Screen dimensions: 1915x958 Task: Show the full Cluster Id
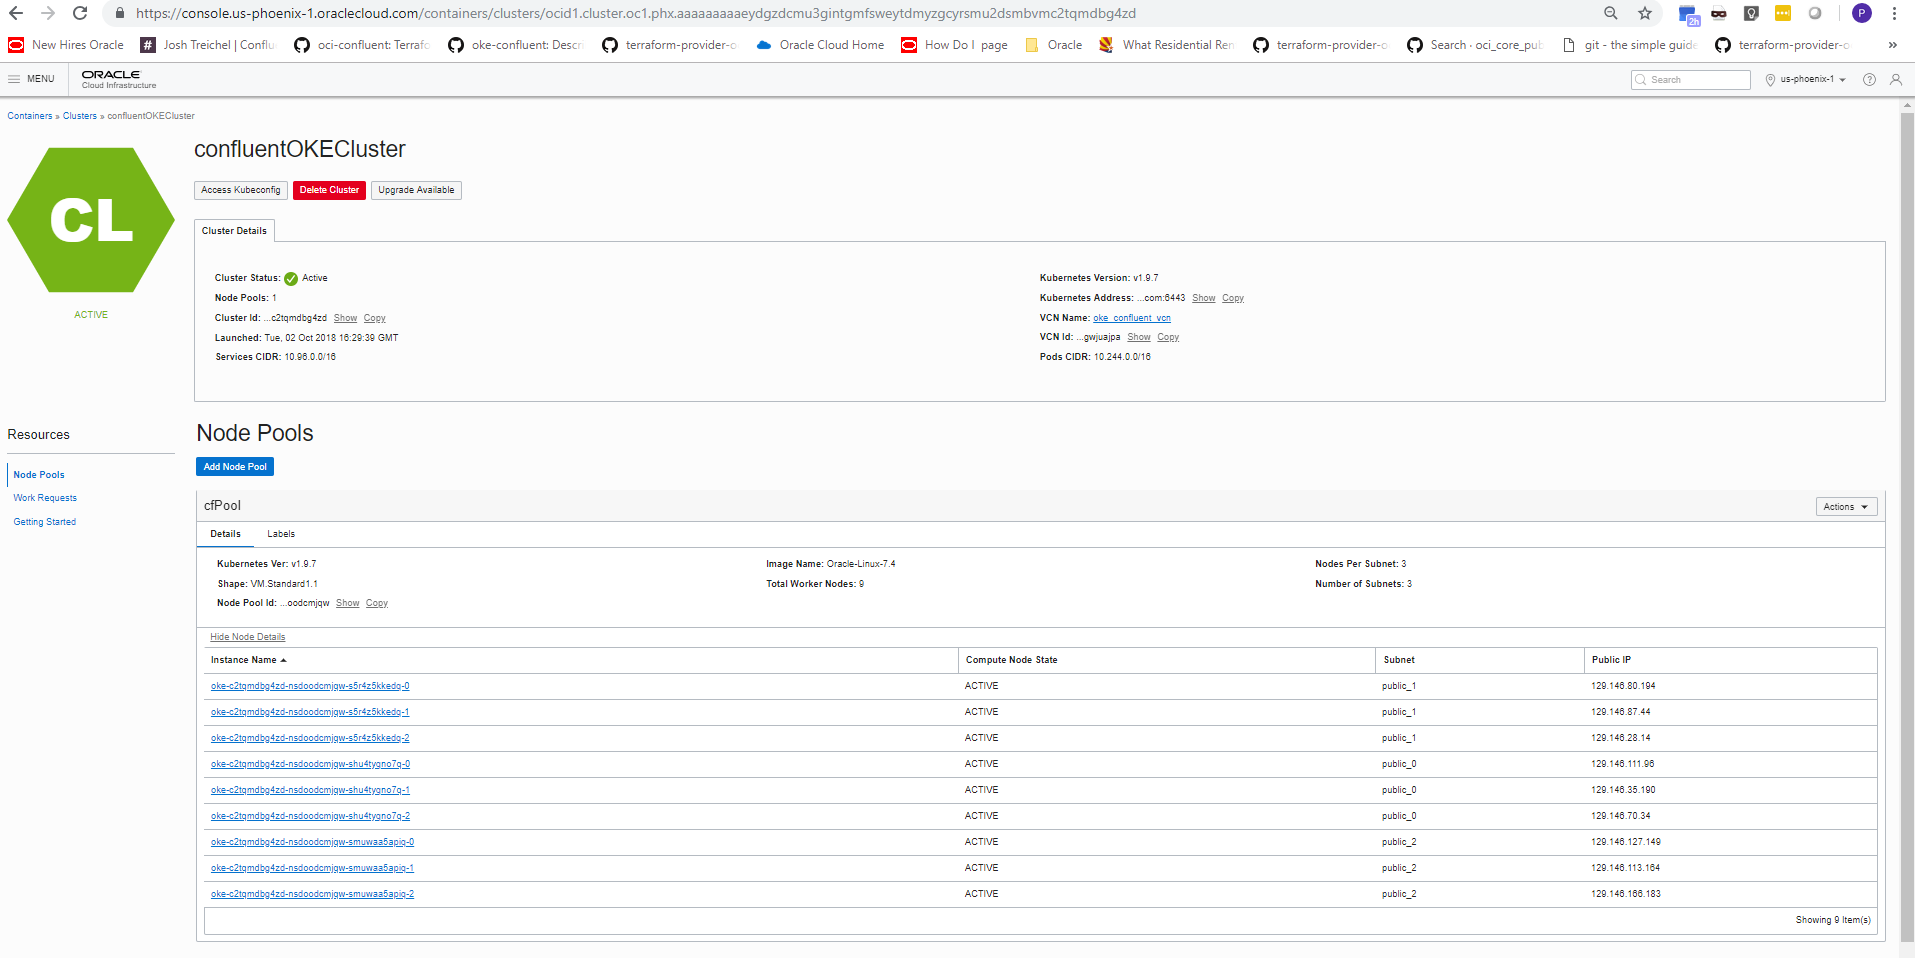click(345, 318)
